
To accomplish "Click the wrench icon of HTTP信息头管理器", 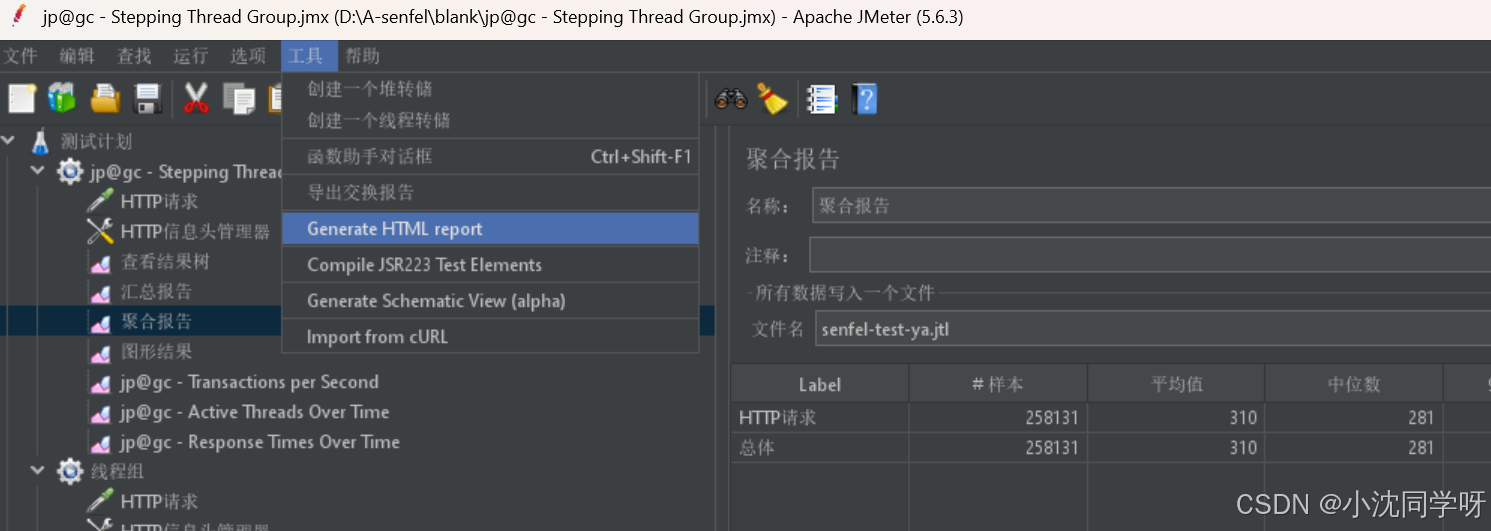I will (x=100, y=231).
